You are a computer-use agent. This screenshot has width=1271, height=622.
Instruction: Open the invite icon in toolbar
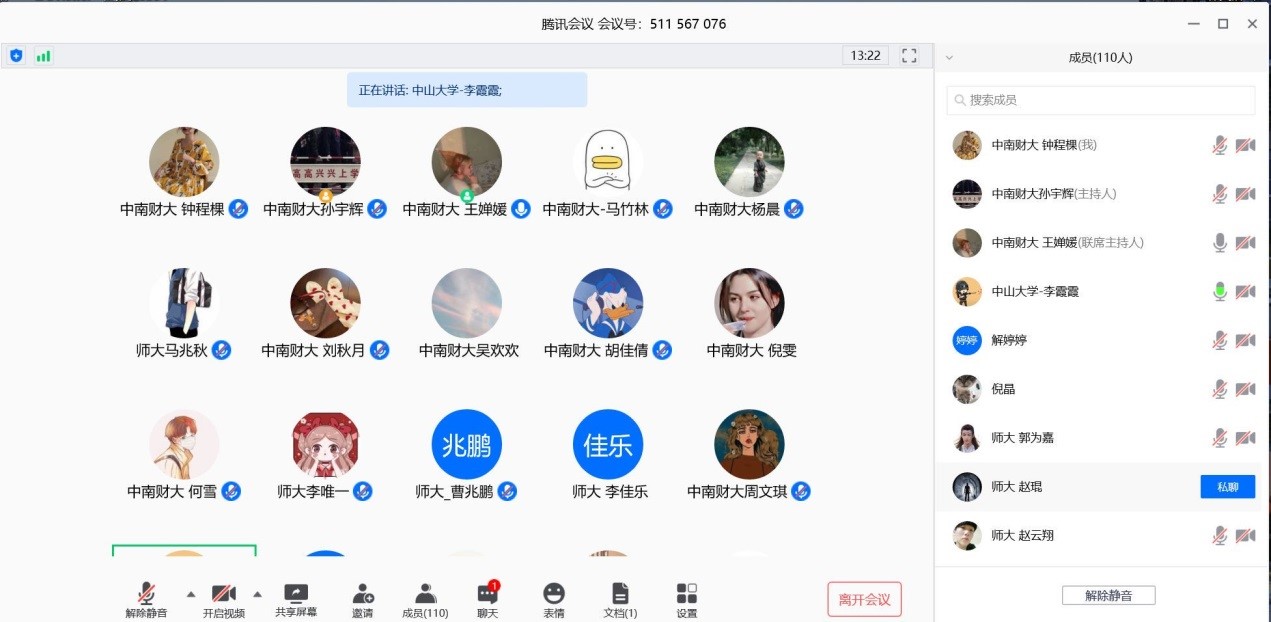pos(363,601)
